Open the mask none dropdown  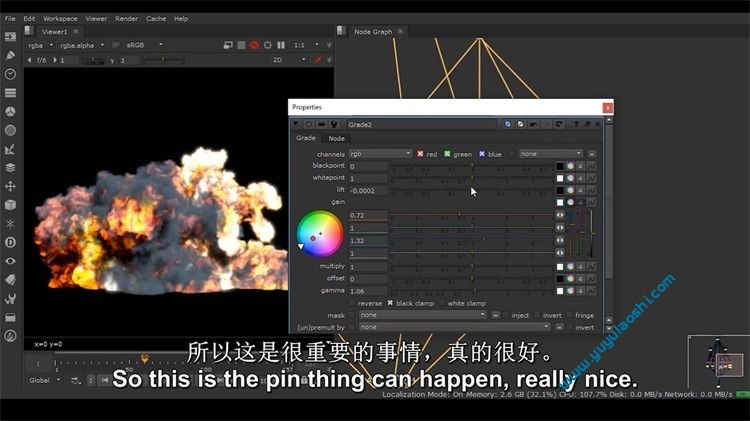coord(423,315)
